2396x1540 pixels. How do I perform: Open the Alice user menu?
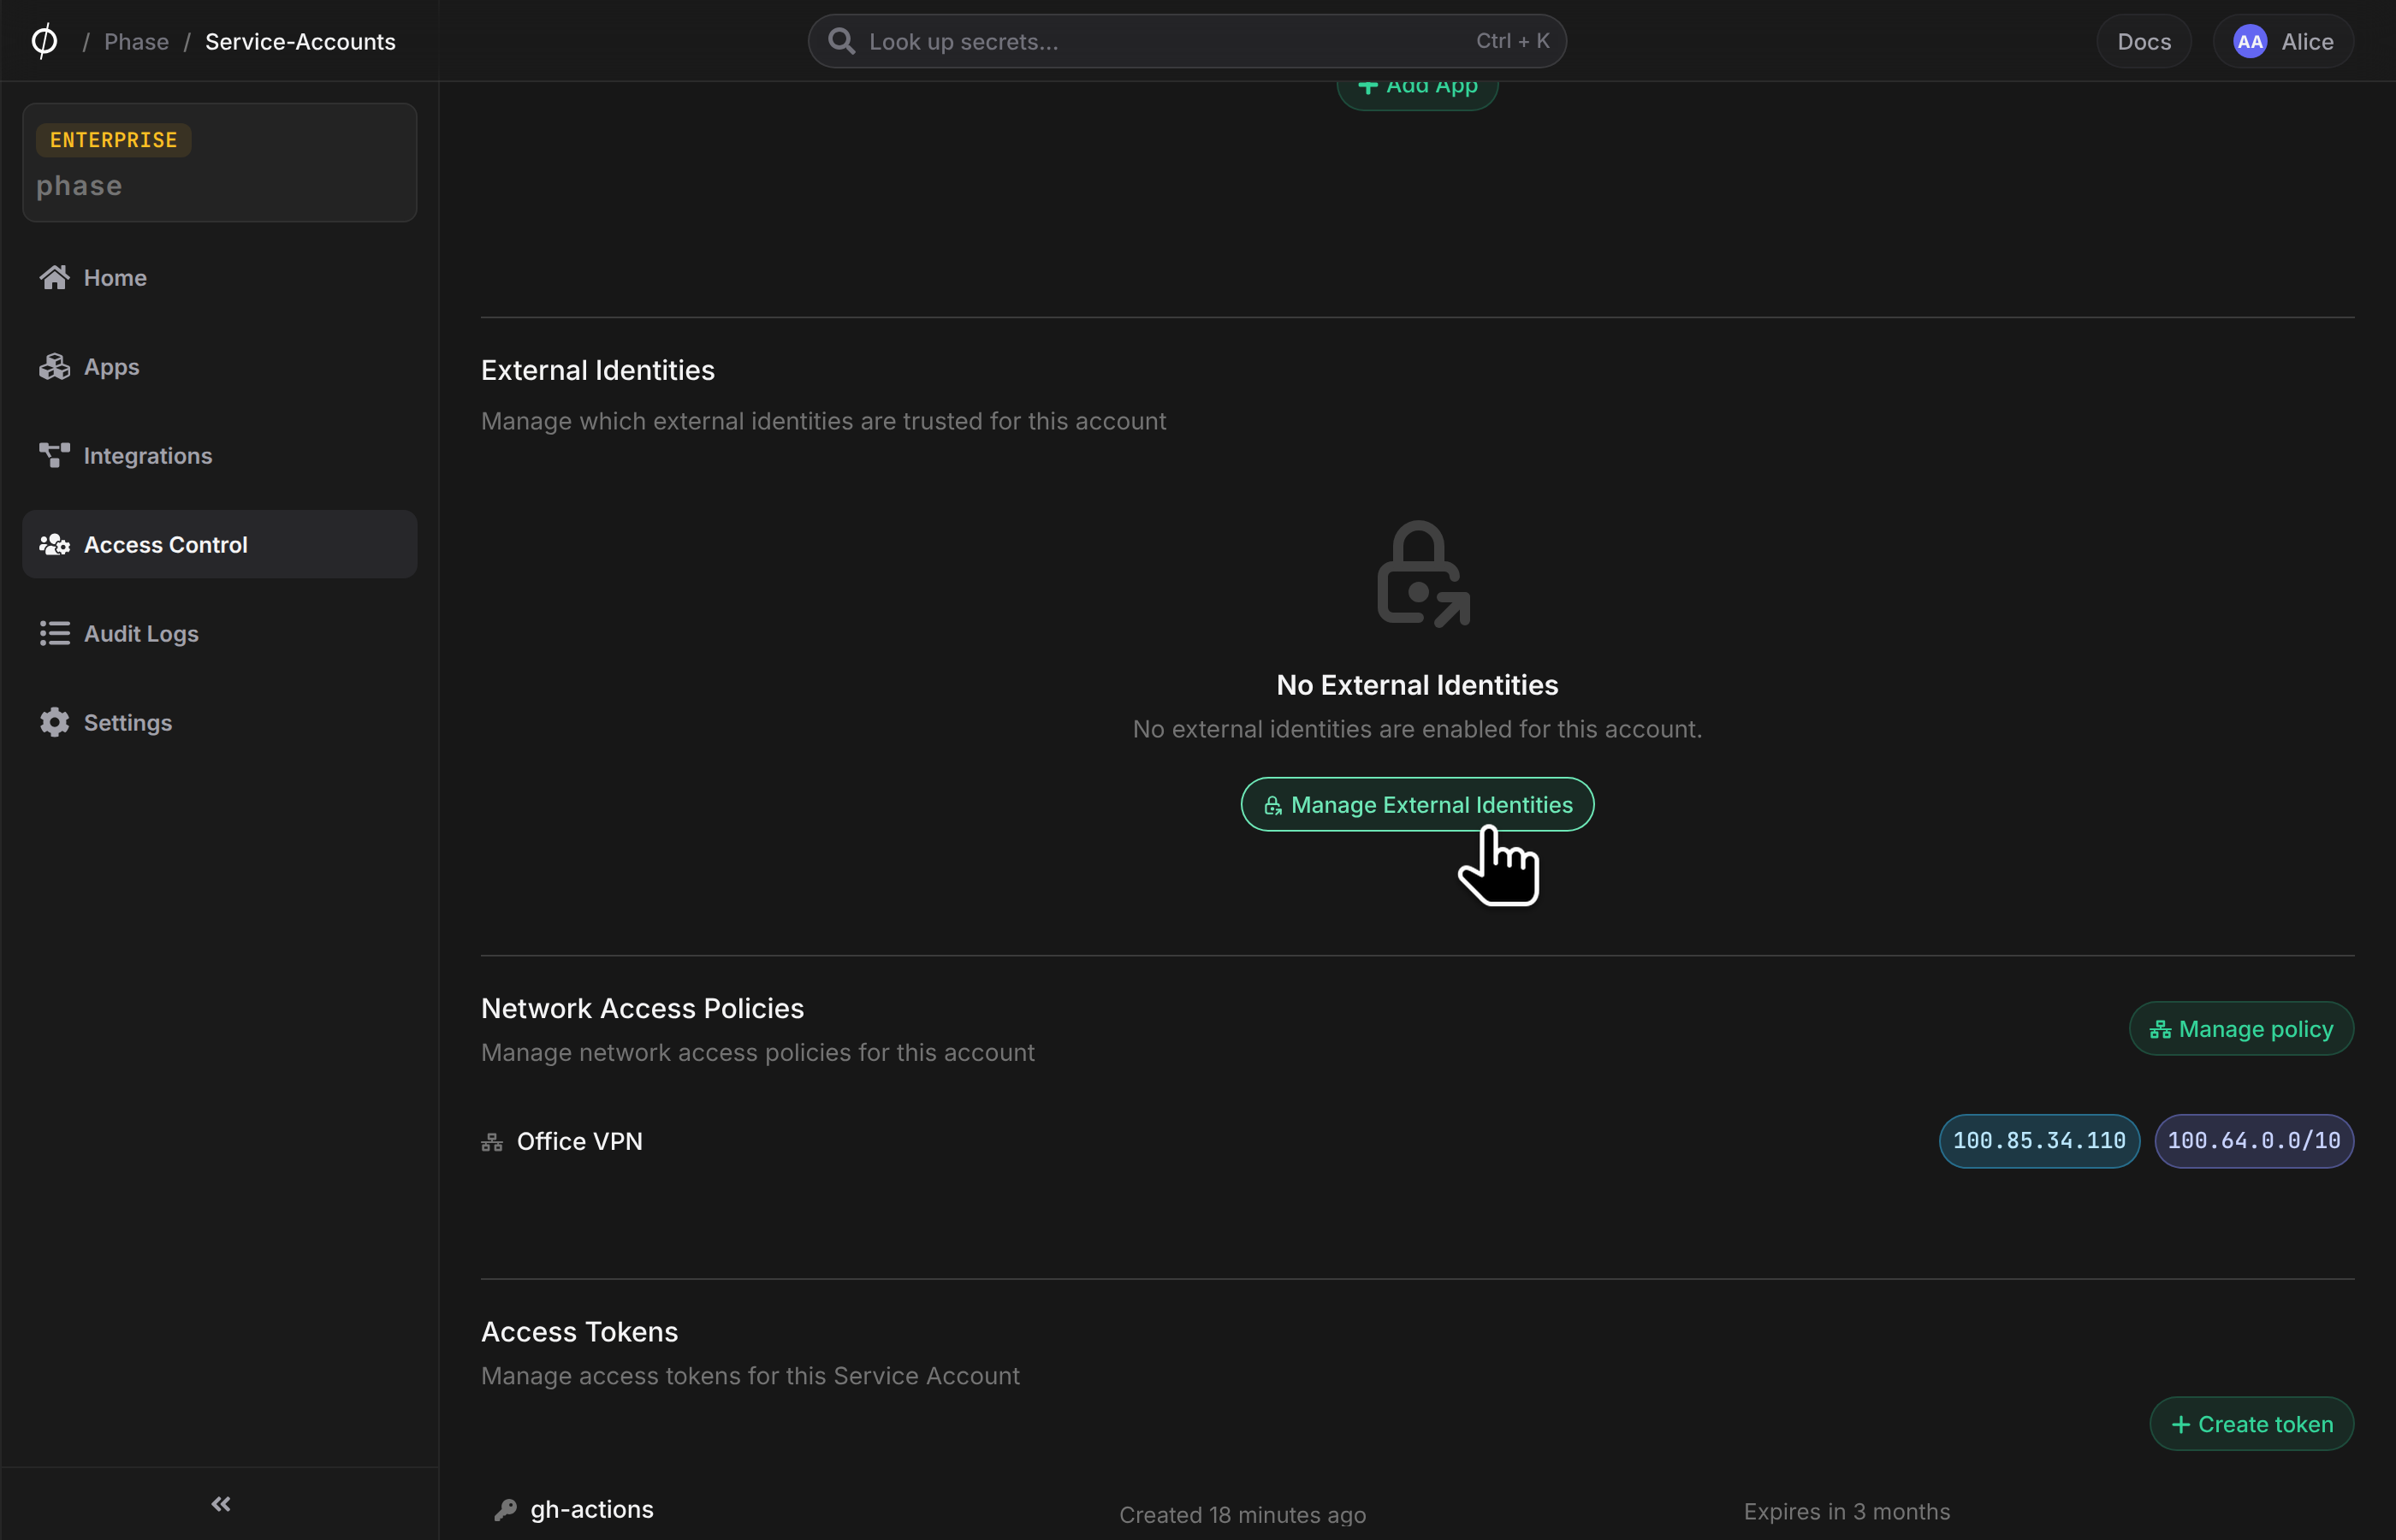click(x=2282, y=41)
